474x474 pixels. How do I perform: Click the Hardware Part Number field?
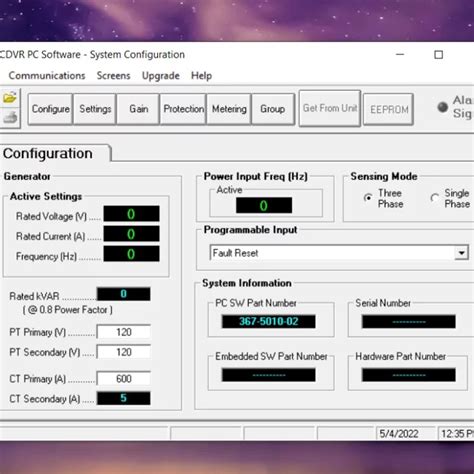409,375
